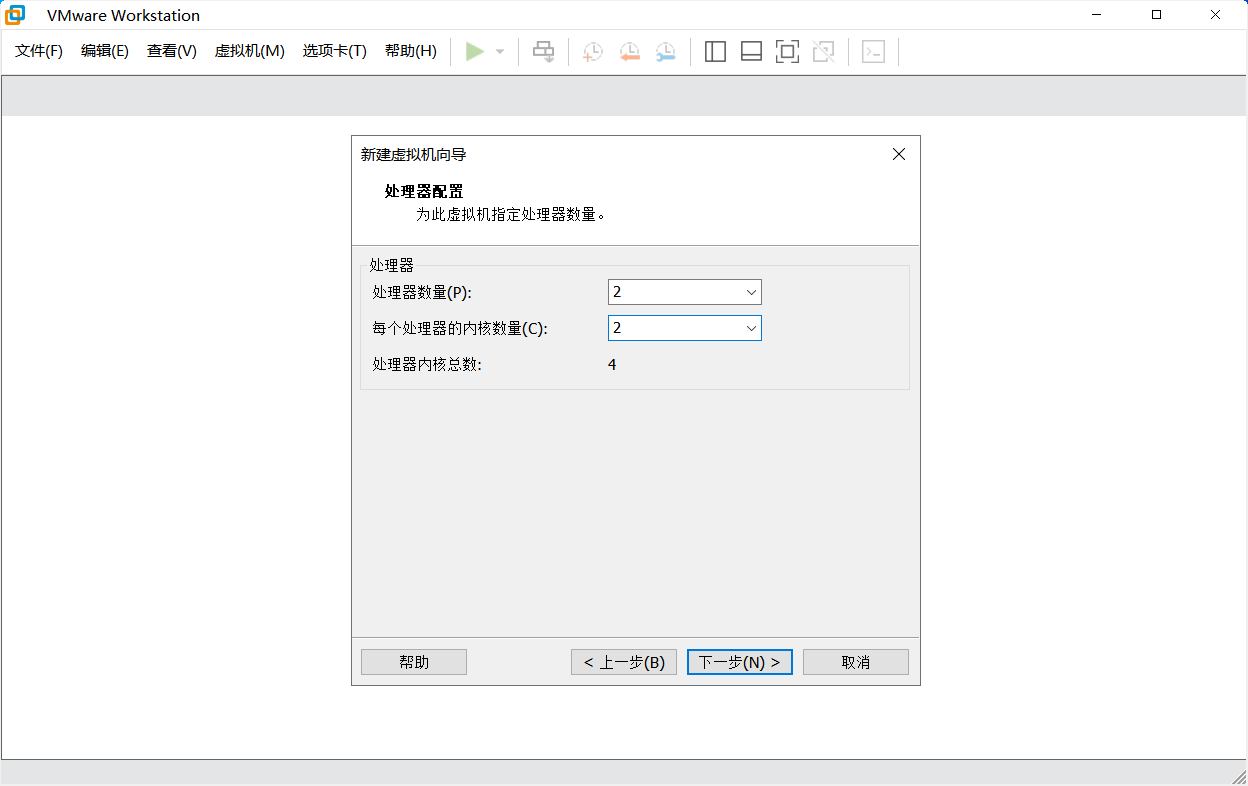Click the 下一步(N) button
This screenshot has height=786, width=1248.
tap(739, 662)
